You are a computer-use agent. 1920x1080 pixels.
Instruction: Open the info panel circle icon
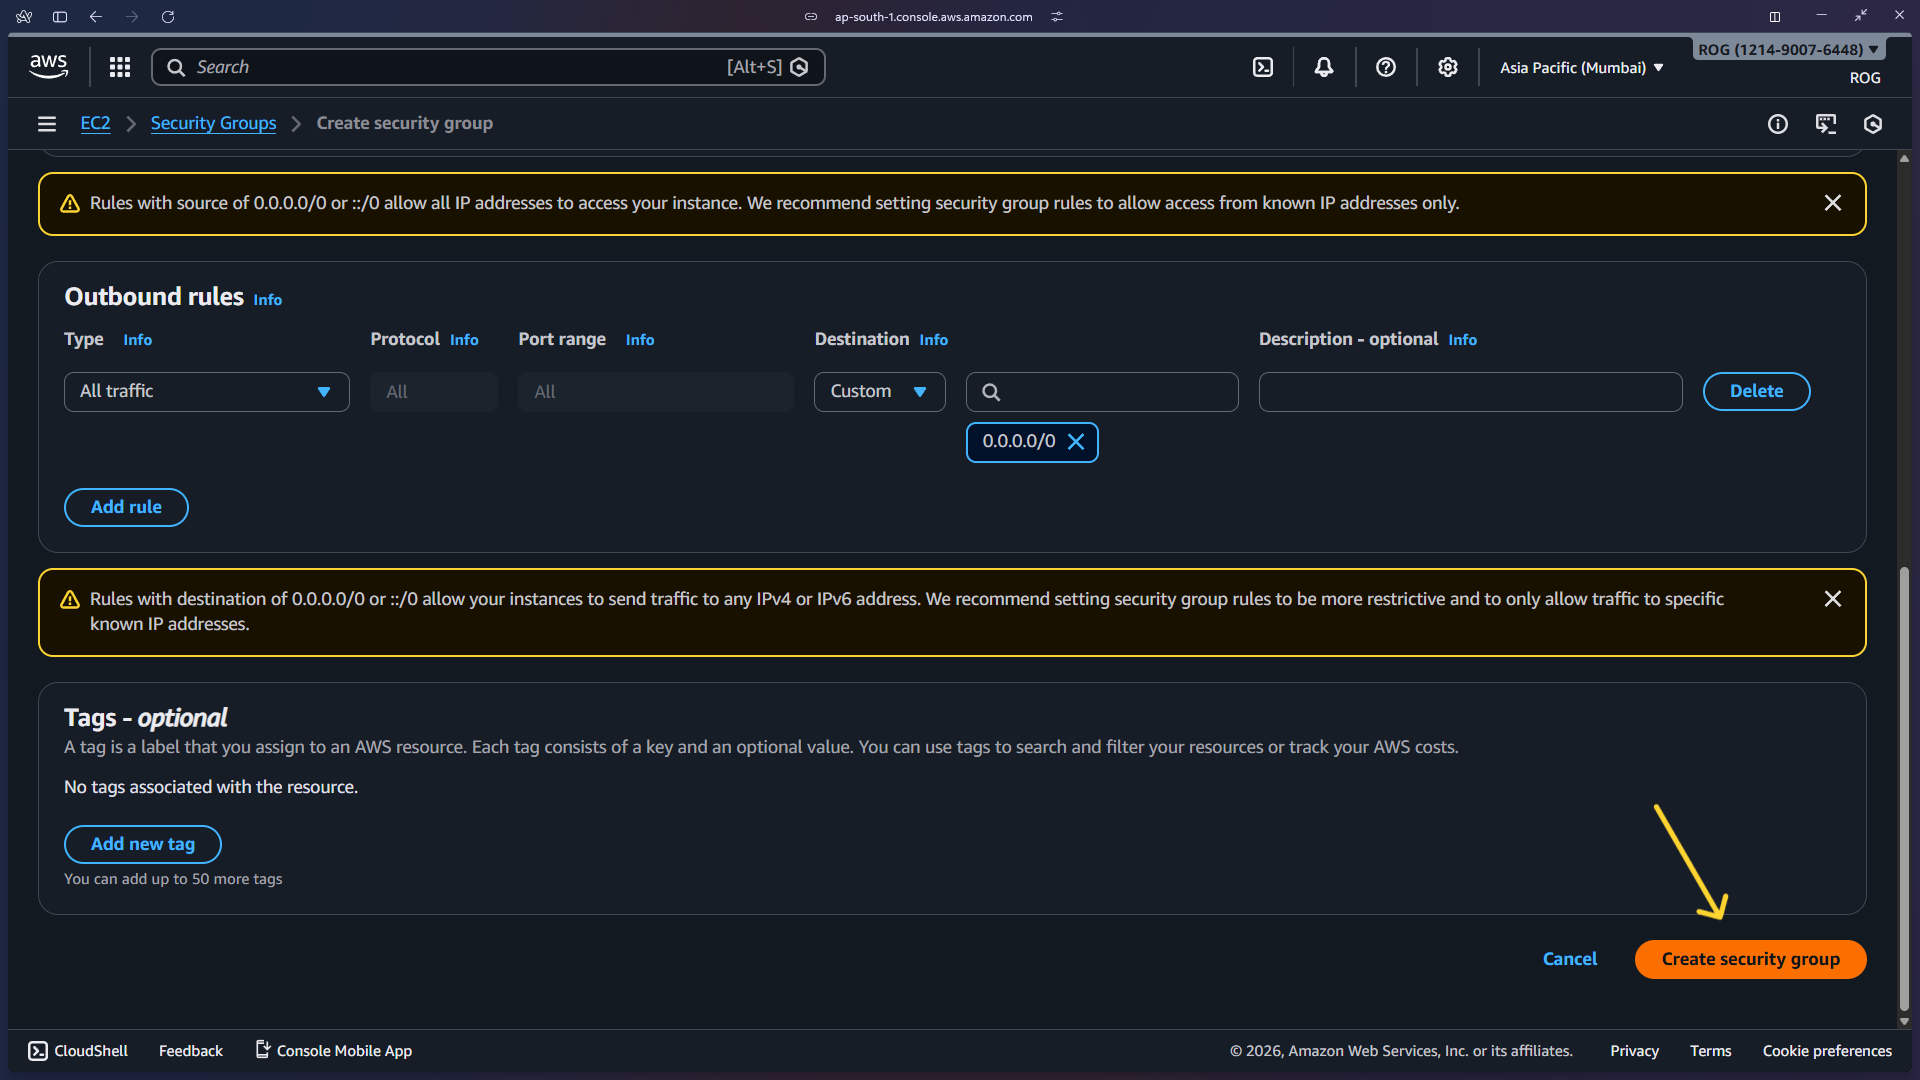point(1777,124)
